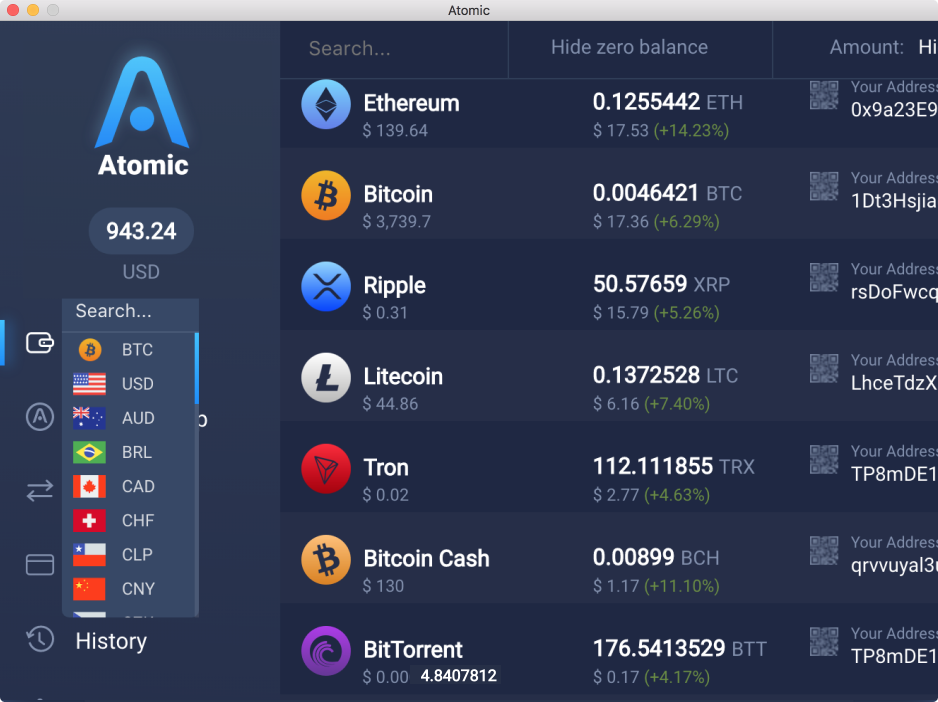Select USD in currency dropdown
938x702 pixels.
[x=128, y=384]
